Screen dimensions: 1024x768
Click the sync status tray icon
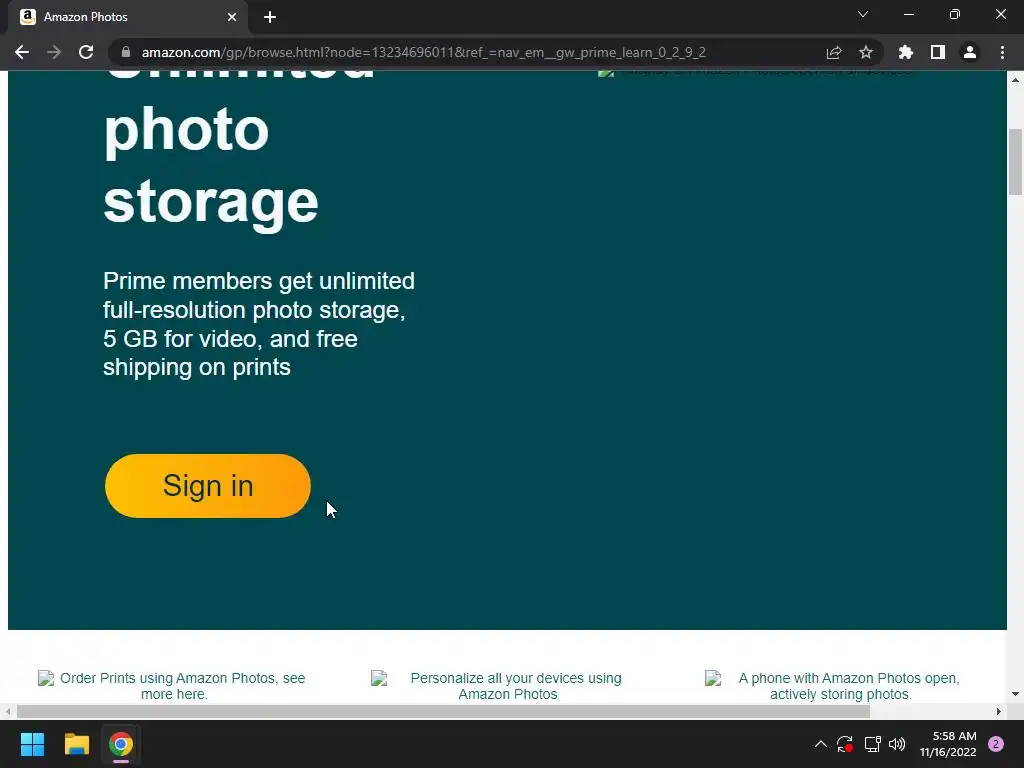tap(845, 744)
